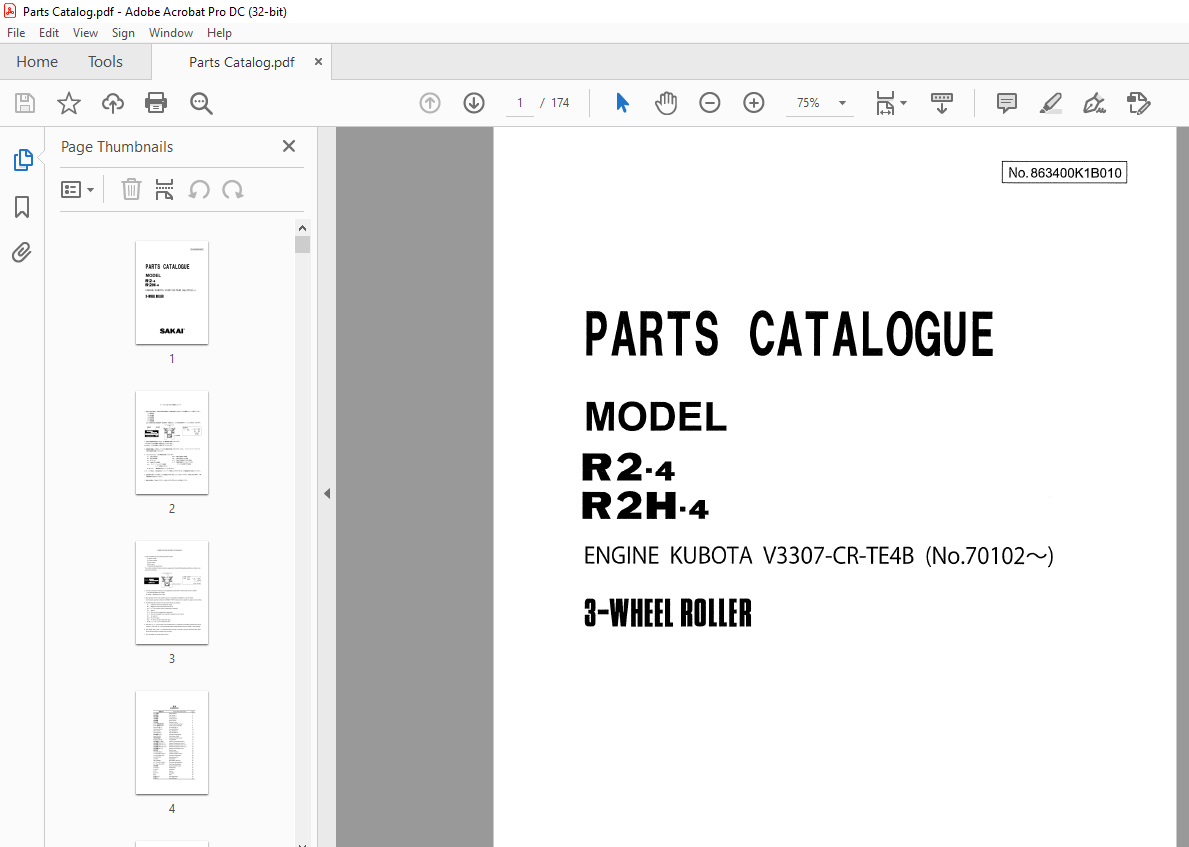Open the Sign menu
This screenshot has width=1189, height=847.
(123, 33)
